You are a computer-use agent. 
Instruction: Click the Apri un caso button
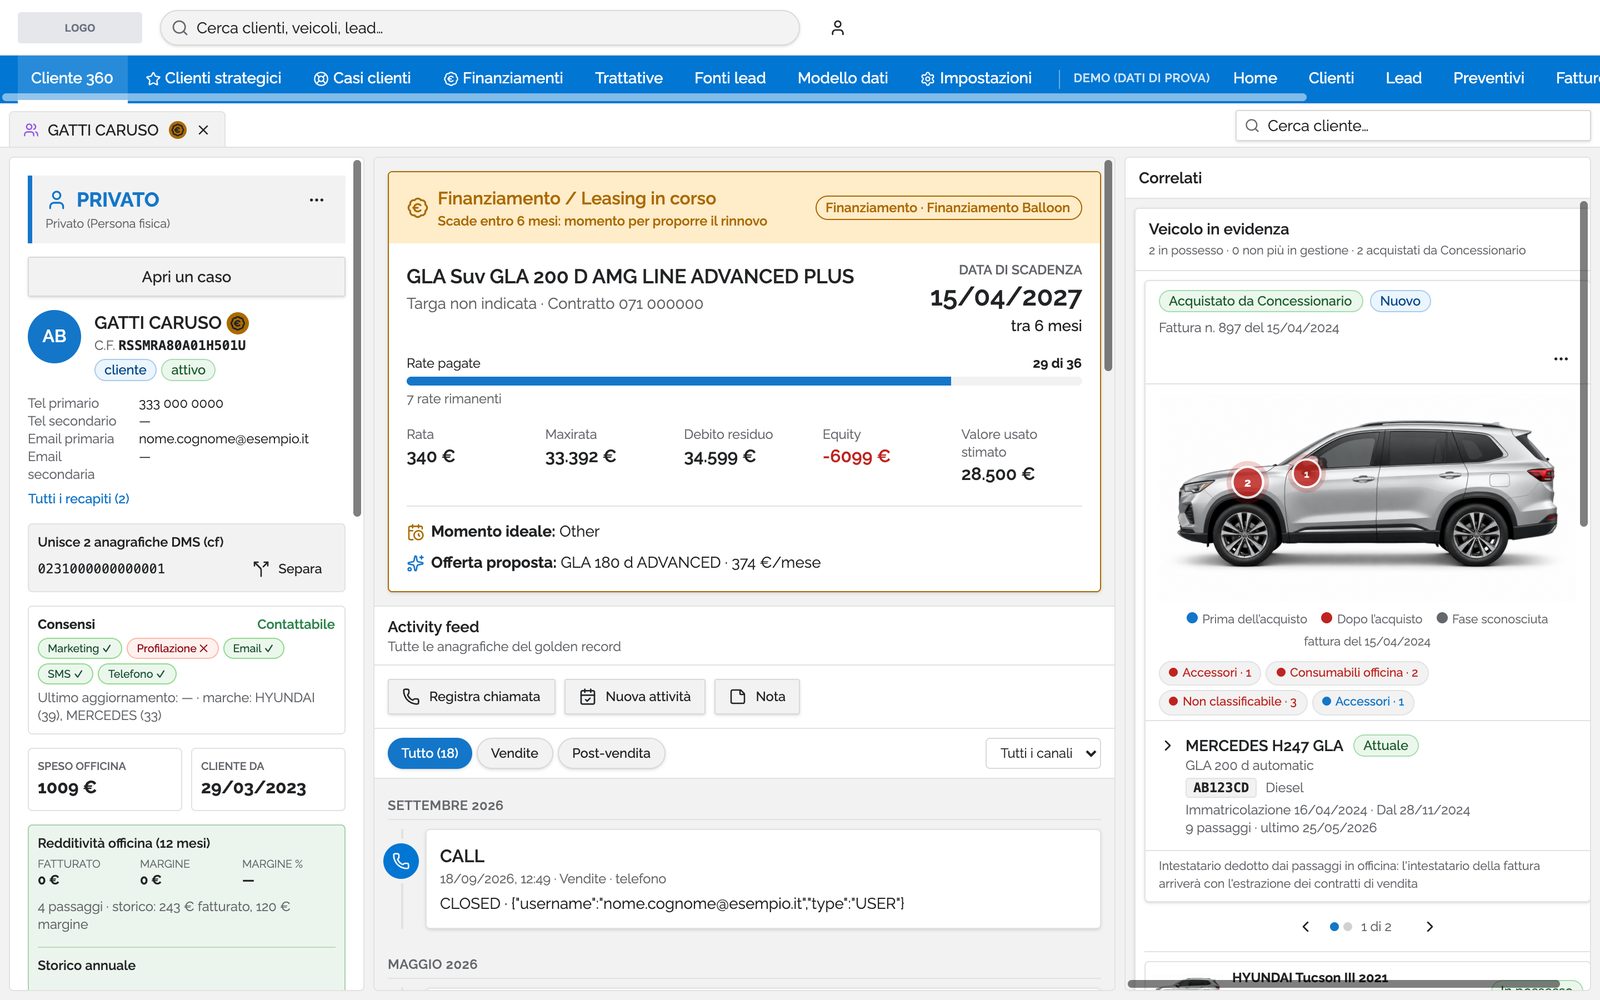pos(186,277)
